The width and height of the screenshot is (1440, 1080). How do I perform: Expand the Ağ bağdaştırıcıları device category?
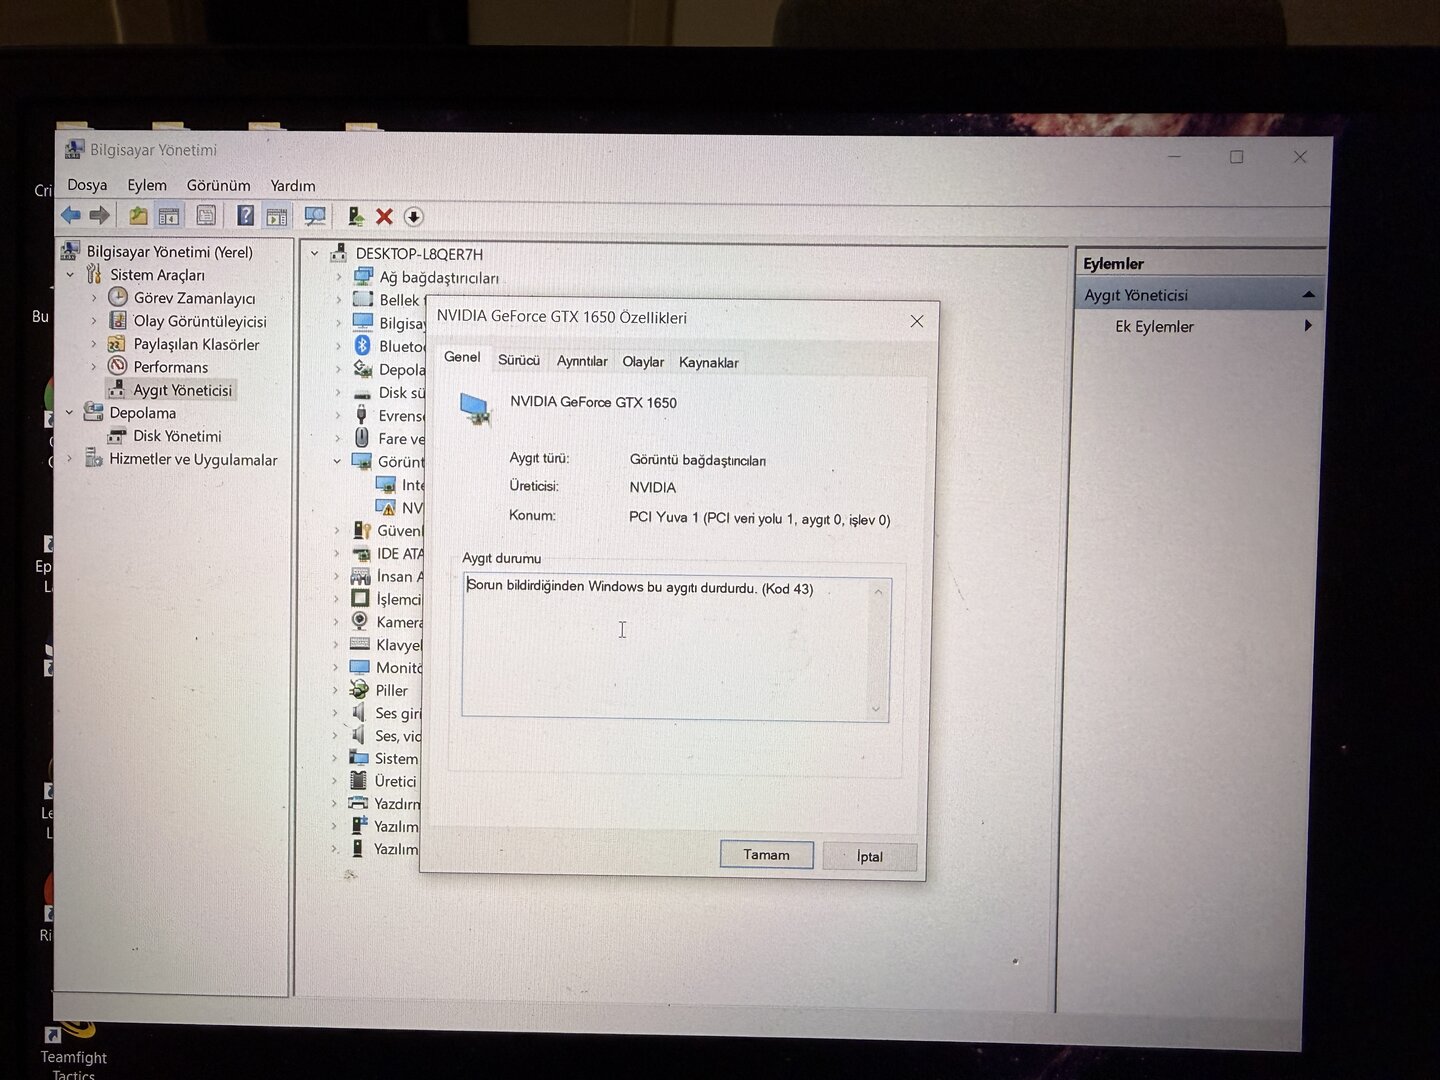(x=338, y=276)
